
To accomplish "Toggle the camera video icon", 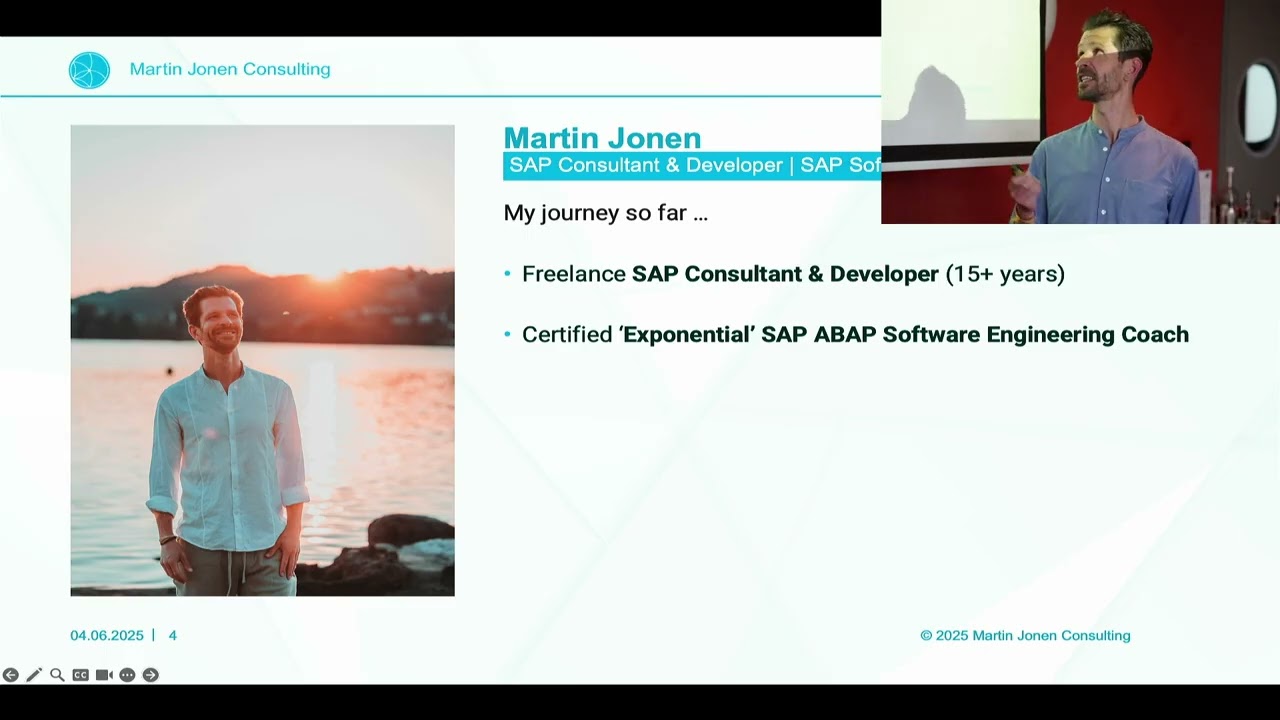I will (x=104, y=675).
